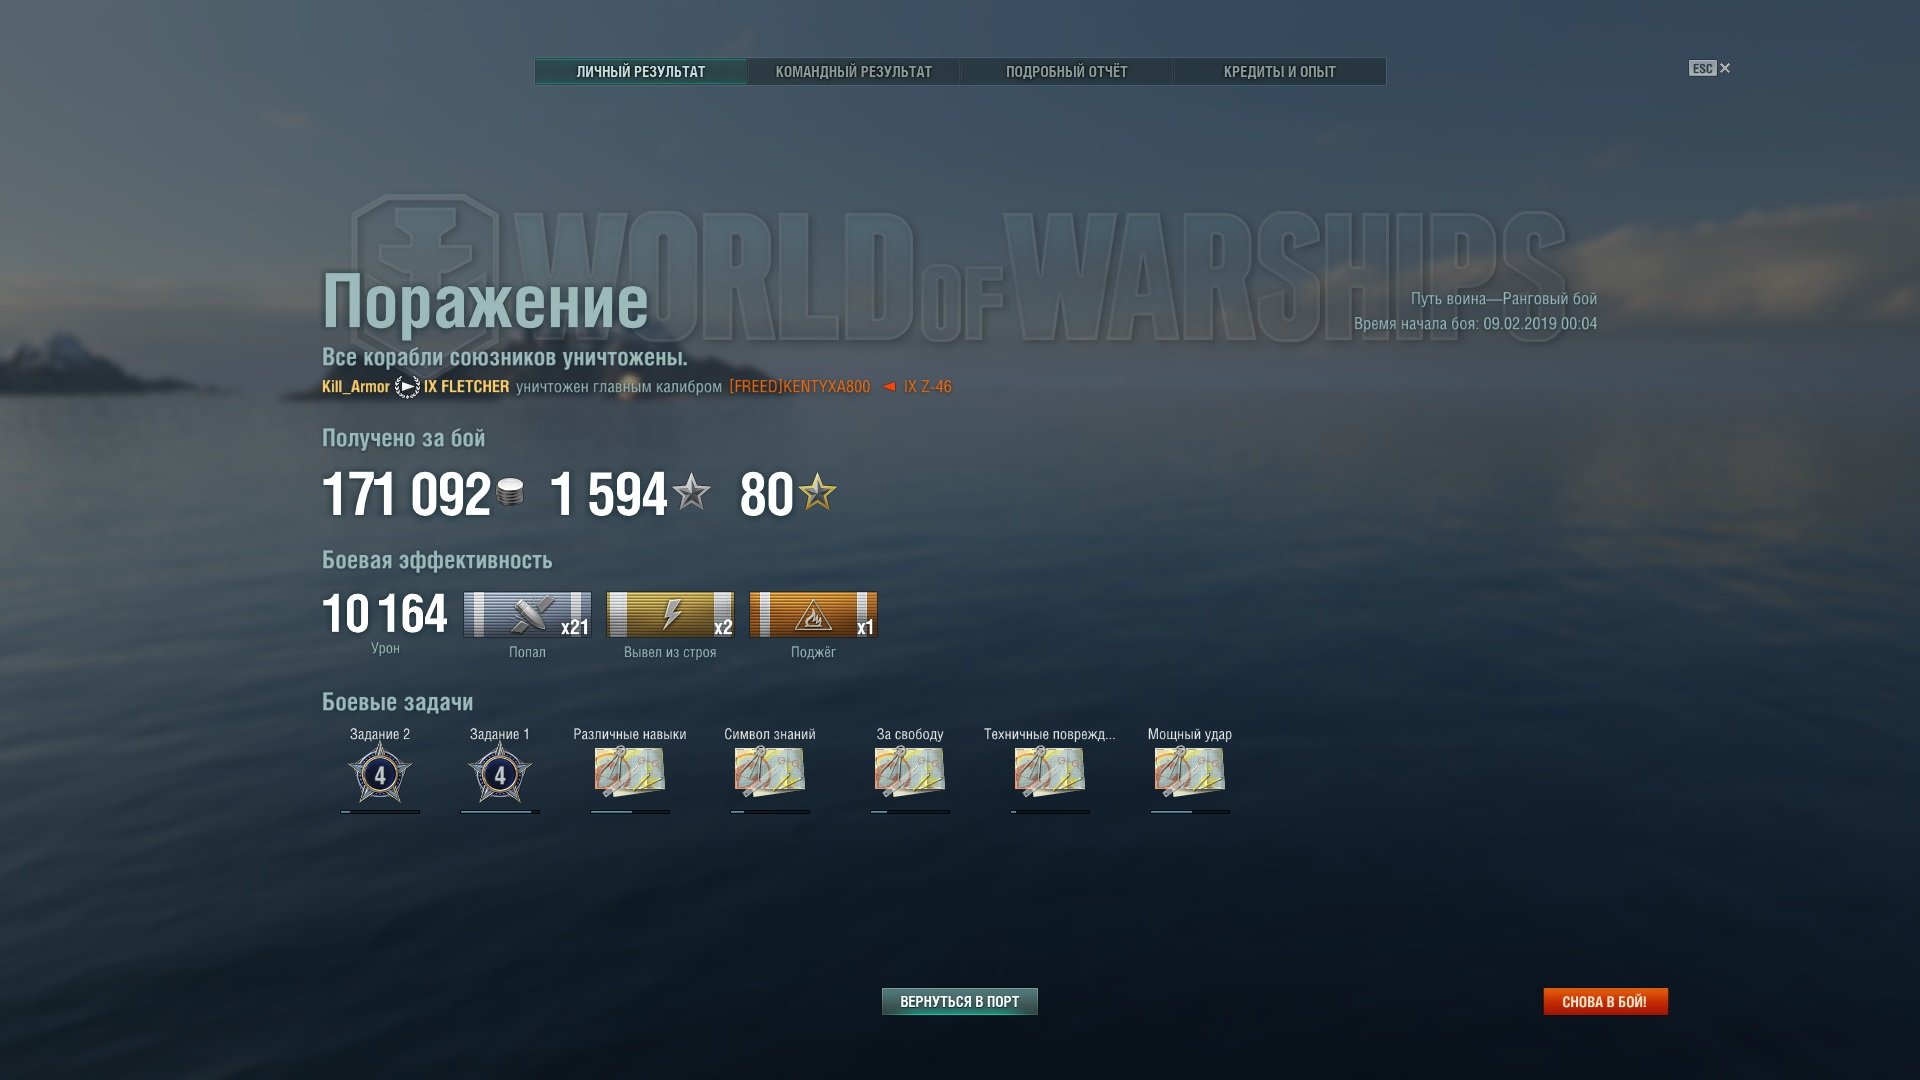The image size is (1920, 1080).
Task: Click the silver credits coin icon
Action: (x=510, y=492)
